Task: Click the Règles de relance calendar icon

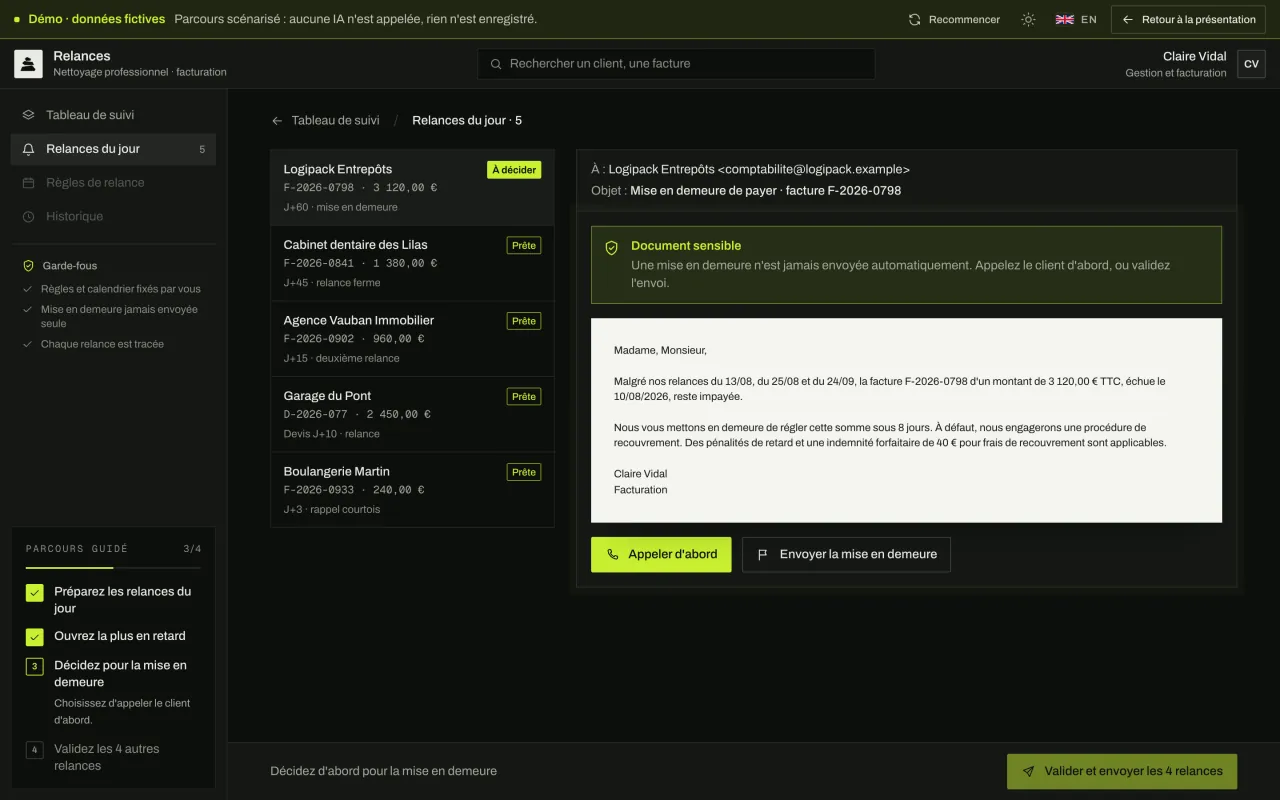Action: click(x=28, y=183)
